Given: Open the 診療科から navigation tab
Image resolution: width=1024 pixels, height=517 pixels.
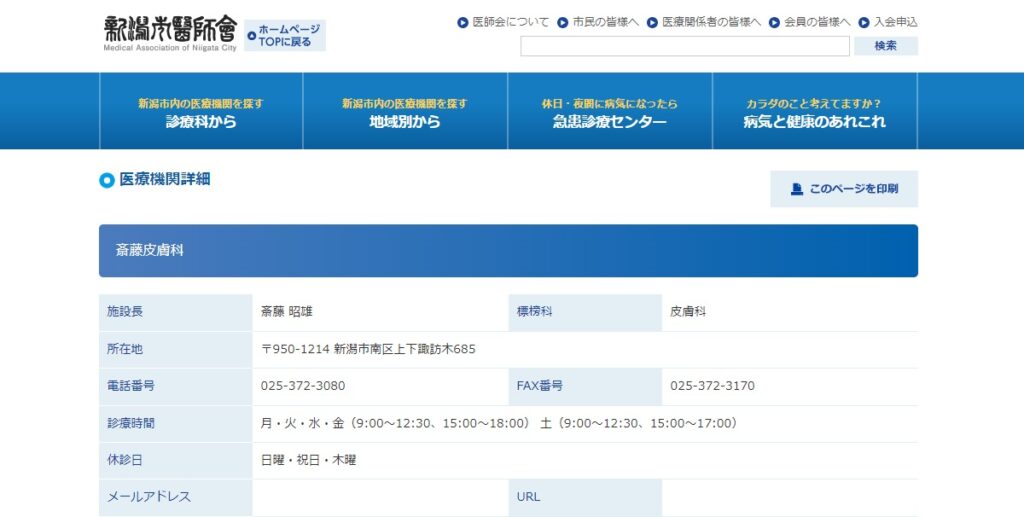Looking at the screenshot, I should click(x=201, y=111).
